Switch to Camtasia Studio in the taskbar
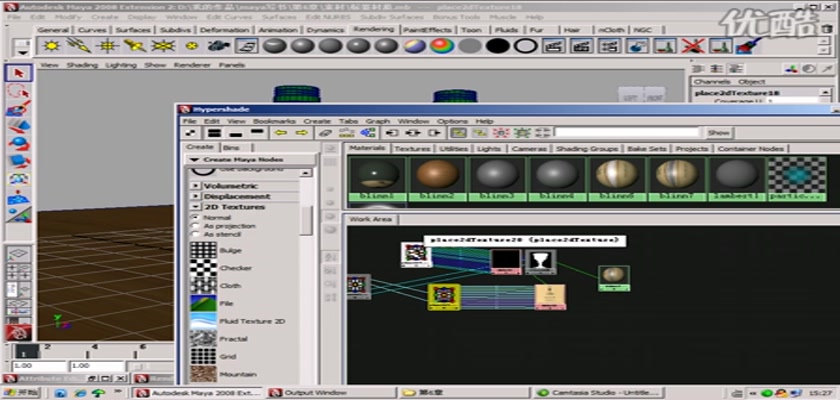The image size is (840, 400). pyautogui.click(x=600, y=393)
